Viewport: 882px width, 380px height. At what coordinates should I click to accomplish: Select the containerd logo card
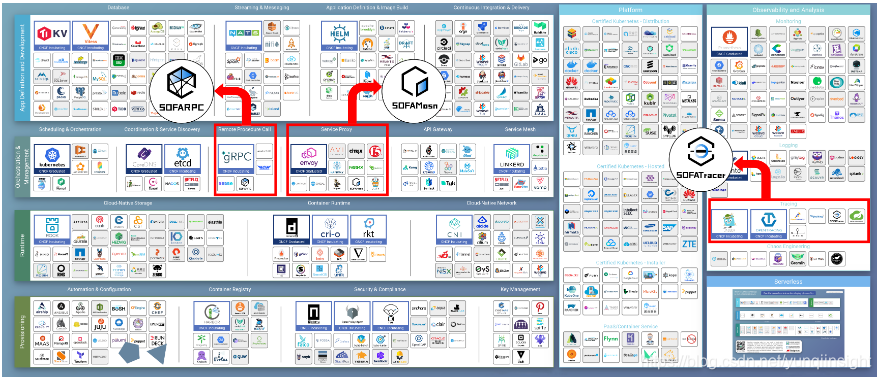click(x=291, y=231)
